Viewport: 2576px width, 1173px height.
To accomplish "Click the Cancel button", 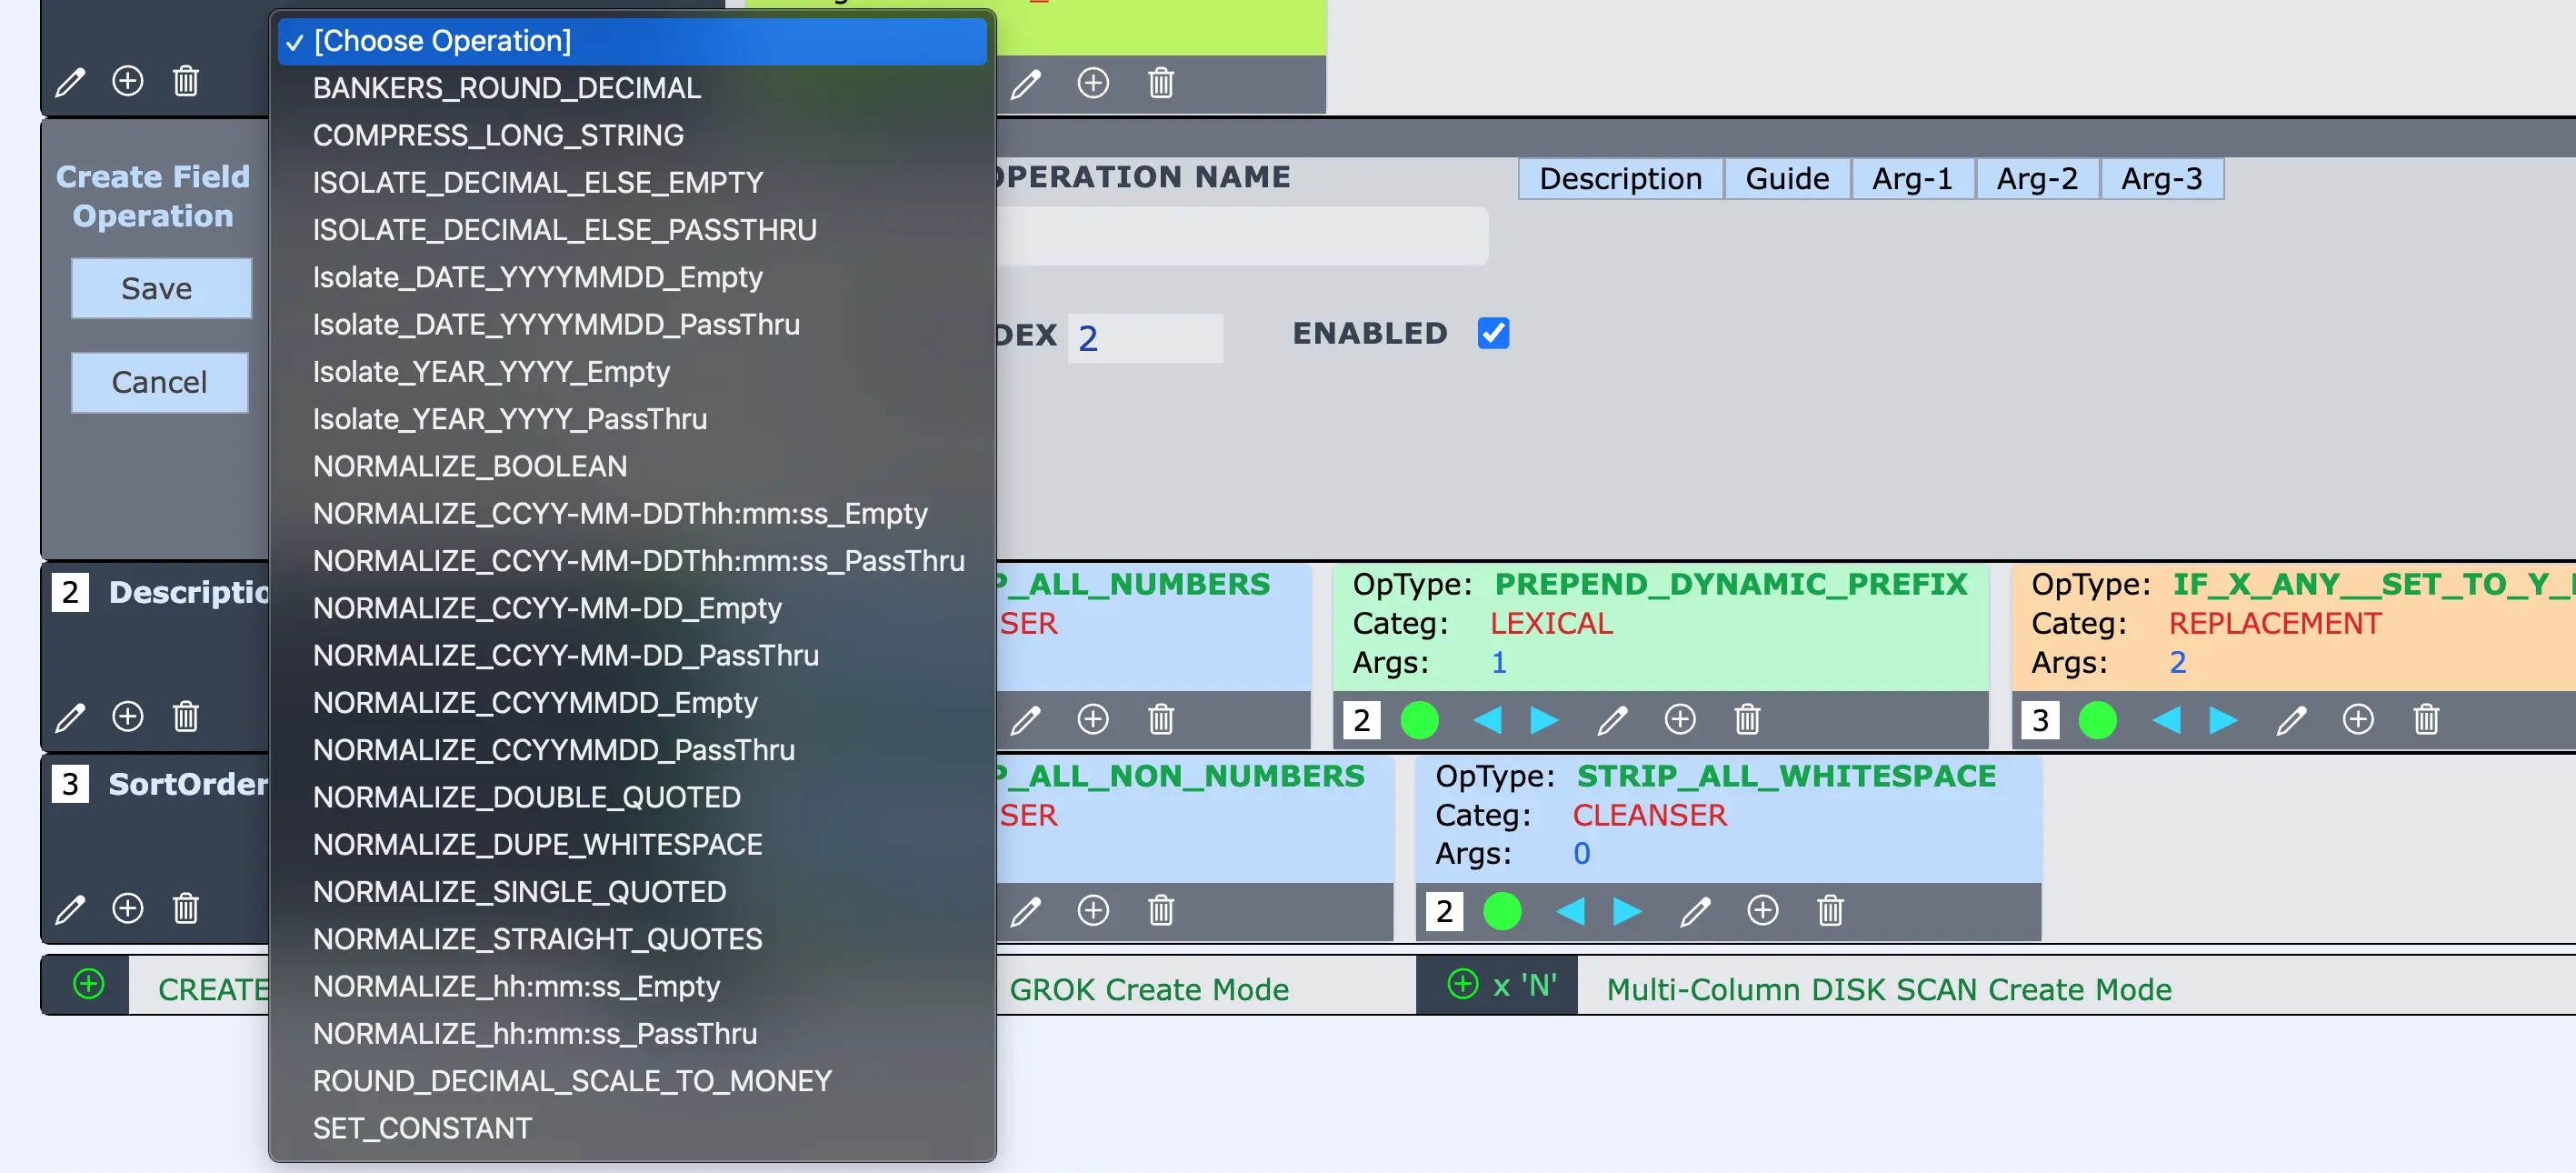I will (x=159, y=382).
